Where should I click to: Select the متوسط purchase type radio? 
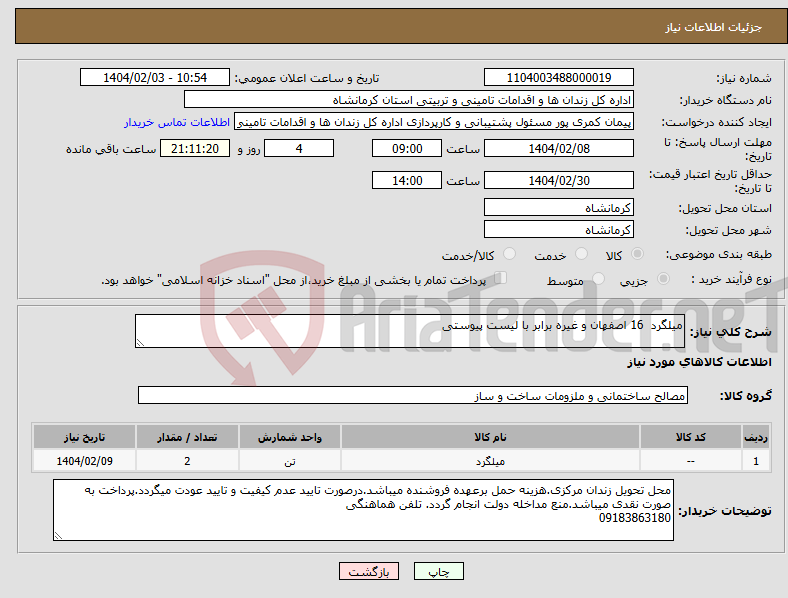(599, 278)
